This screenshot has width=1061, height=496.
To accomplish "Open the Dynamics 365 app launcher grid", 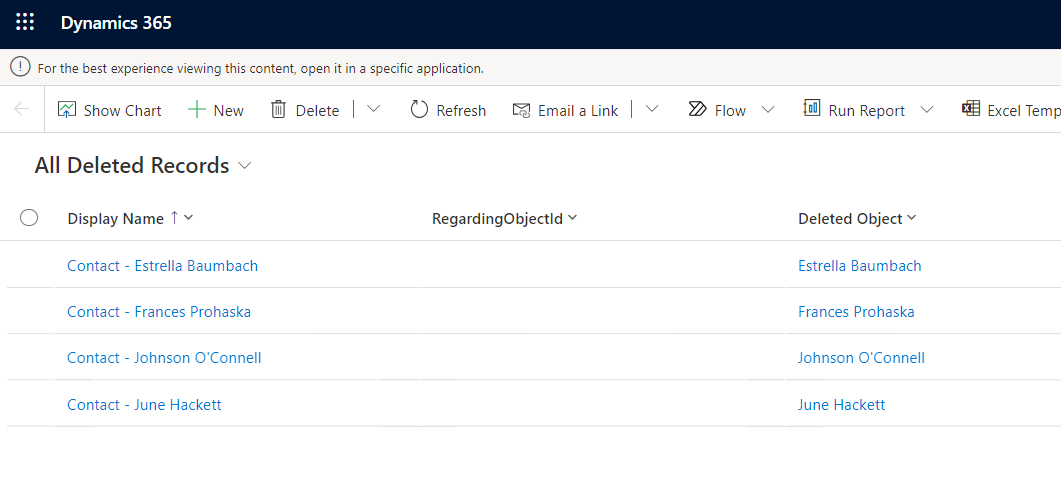I will pos(25,23).
